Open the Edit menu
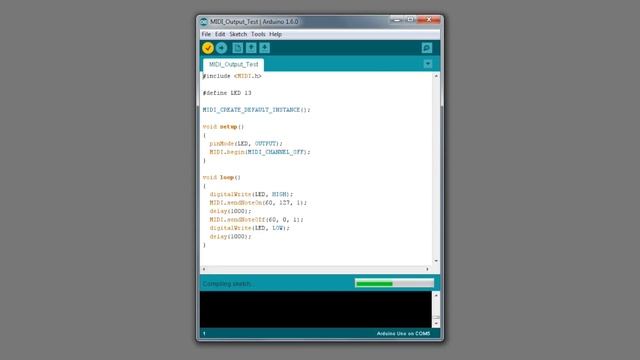This screenshot has height=360, width=640. [x=220, y=34]
